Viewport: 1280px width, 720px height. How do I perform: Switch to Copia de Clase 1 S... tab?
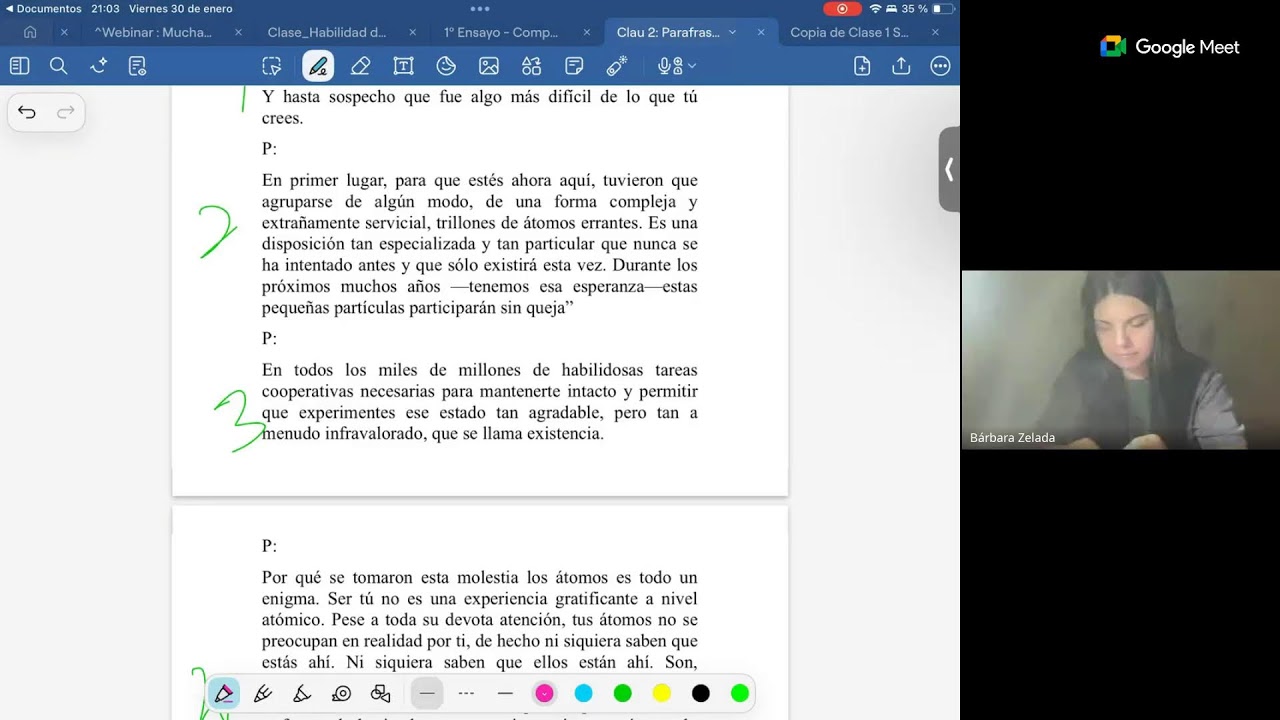(849, 32)
